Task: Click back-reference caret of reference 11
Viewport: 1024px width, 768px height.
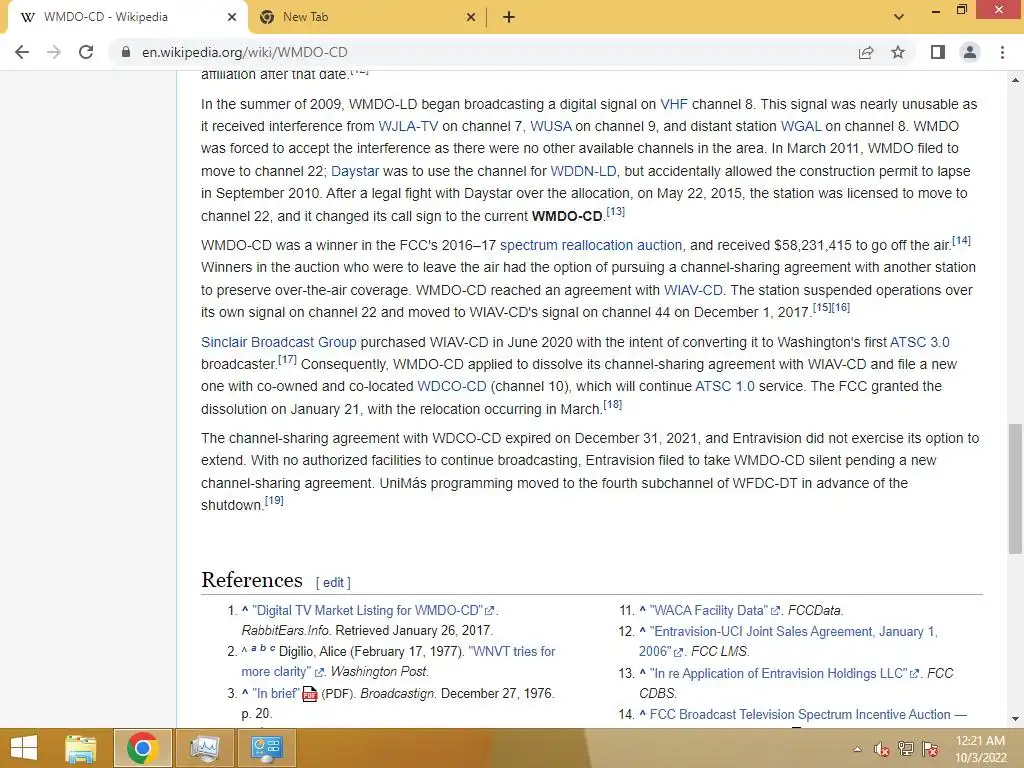Action: tap(643, 609)
